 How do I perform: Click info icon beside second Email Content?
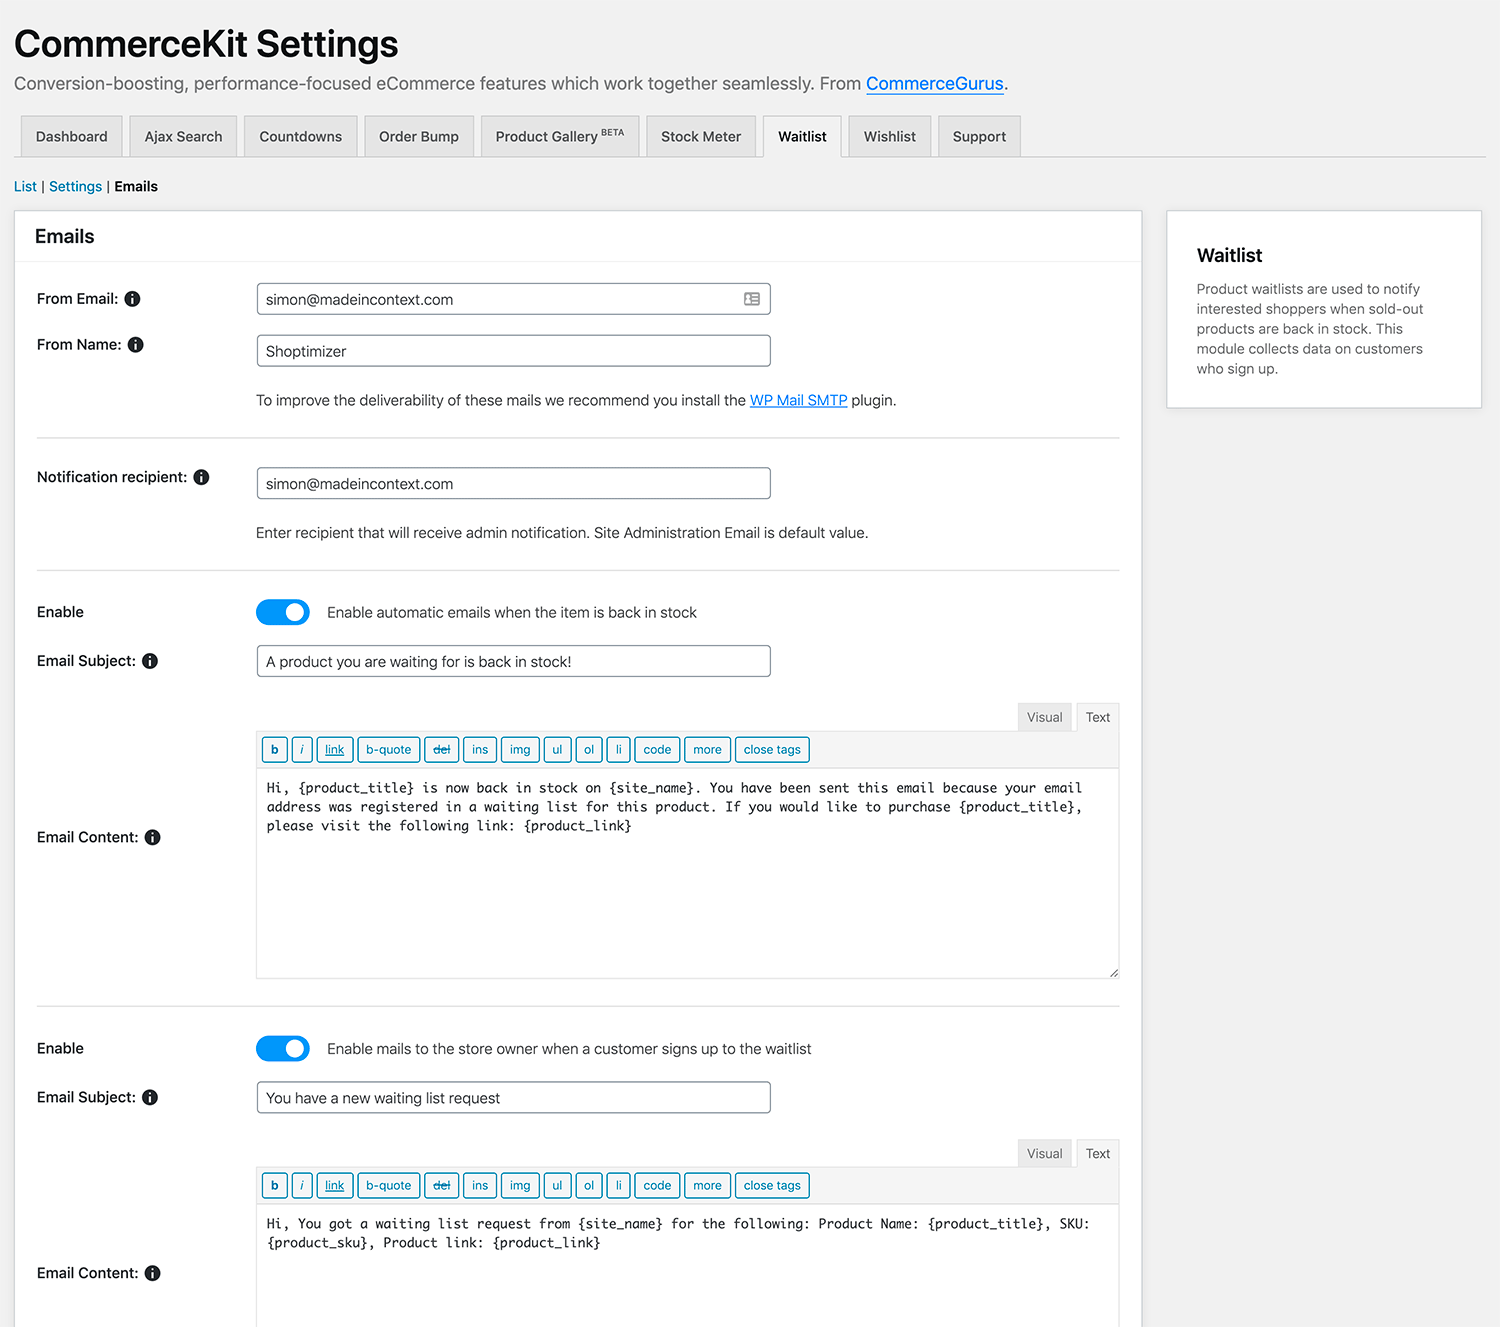pyautogui.click(x=152, y=1273)
